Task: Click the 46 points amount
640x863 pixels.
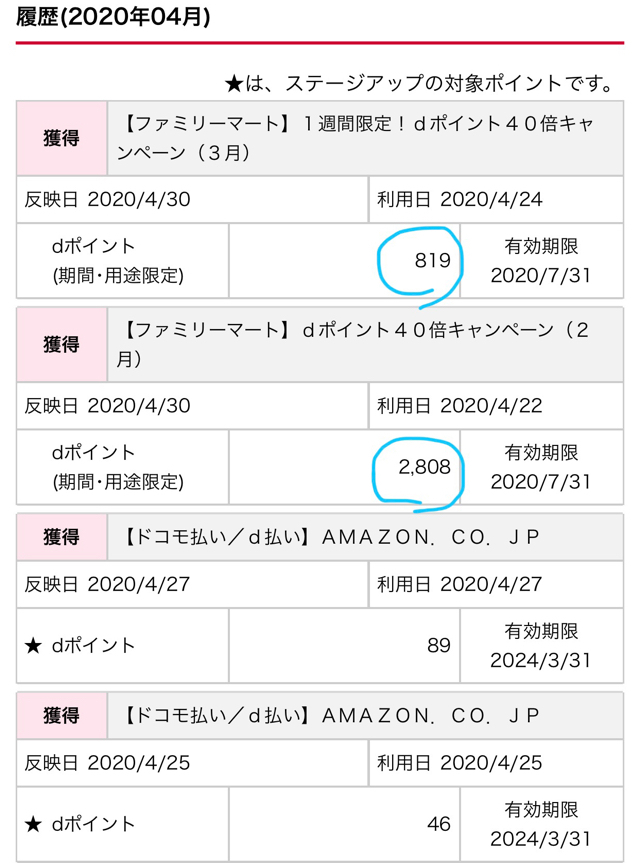Action: coord(439,824)
